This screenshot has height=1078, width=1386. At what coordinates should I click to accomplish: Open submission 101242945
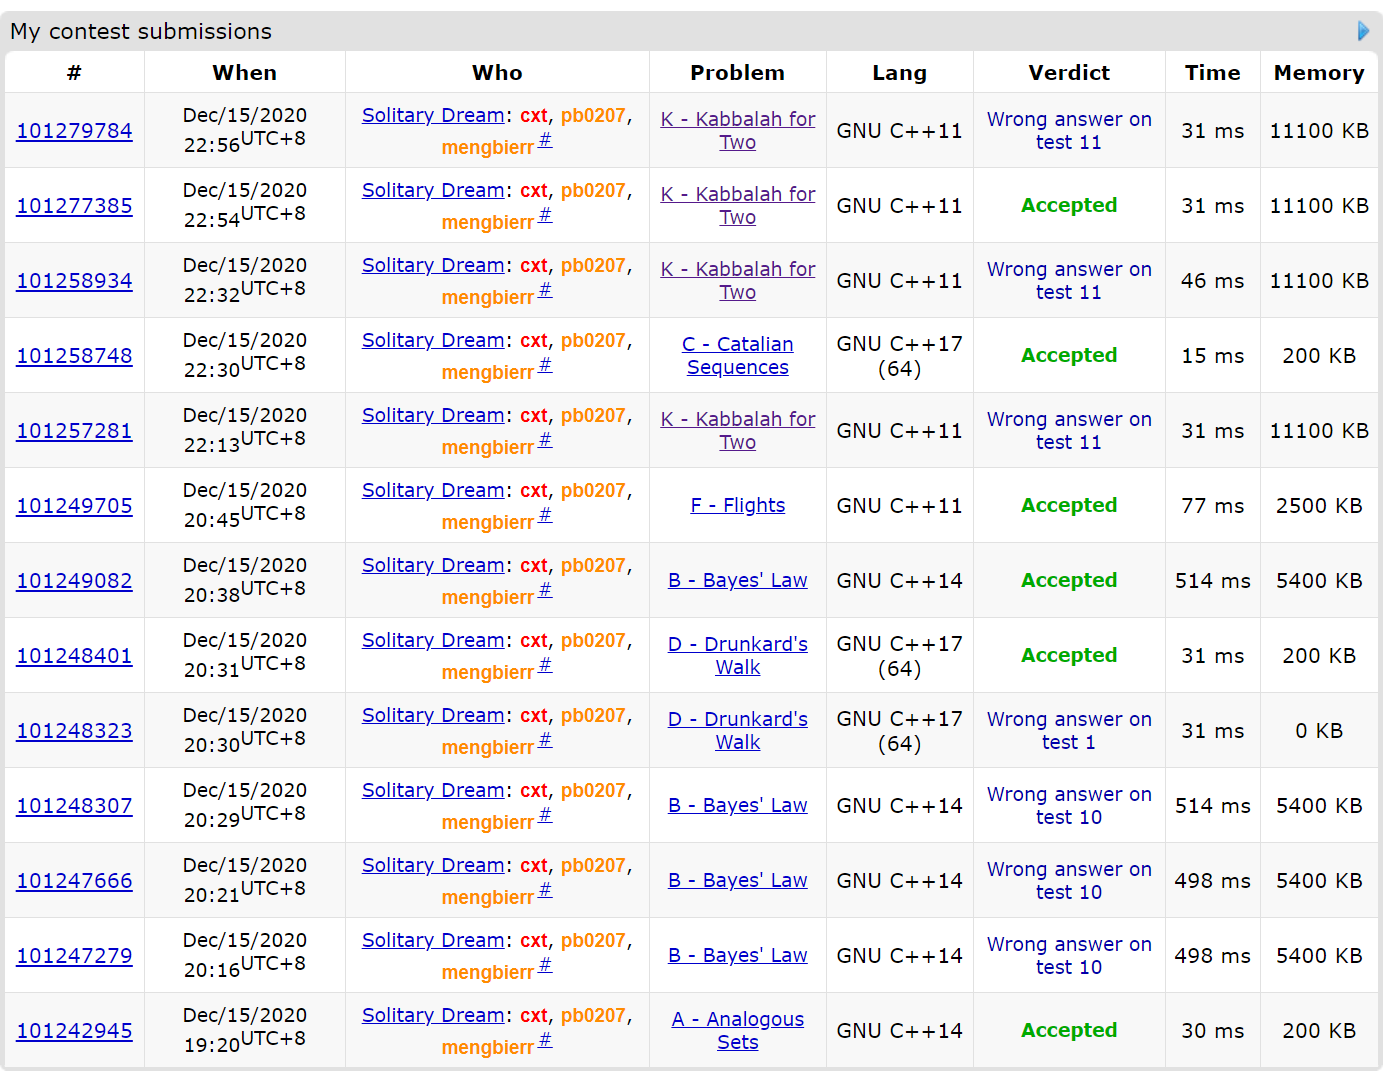click(74, 1031)
